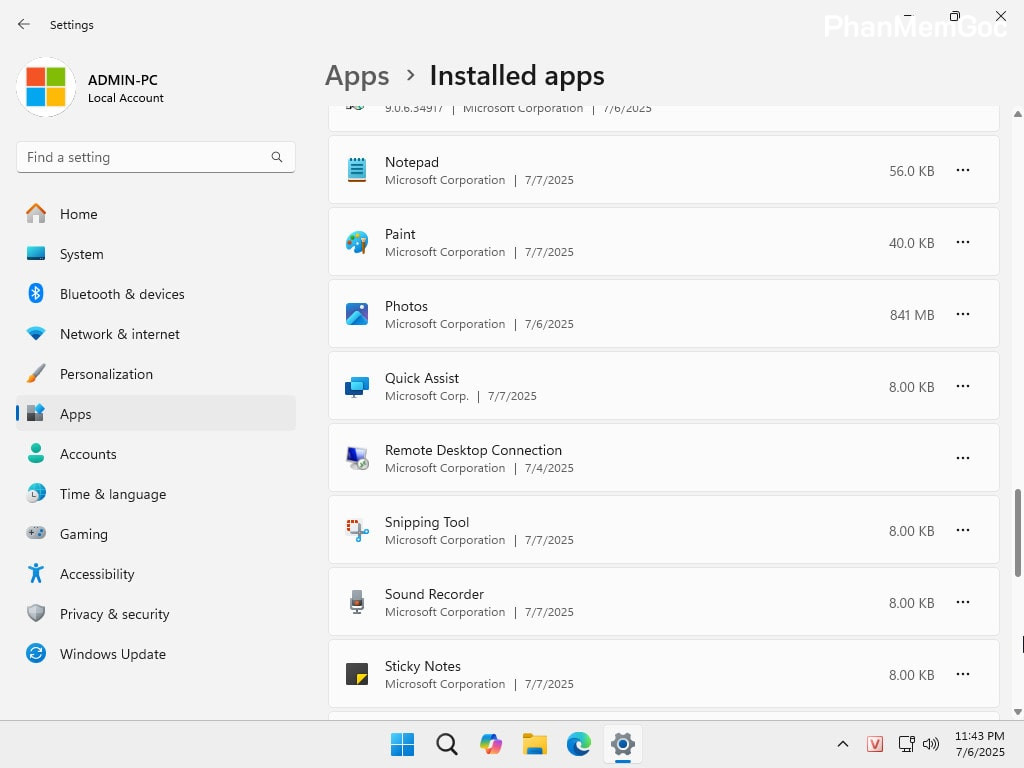Select the Quick Assist icon
1024x768 pixels.
point(357,386)
